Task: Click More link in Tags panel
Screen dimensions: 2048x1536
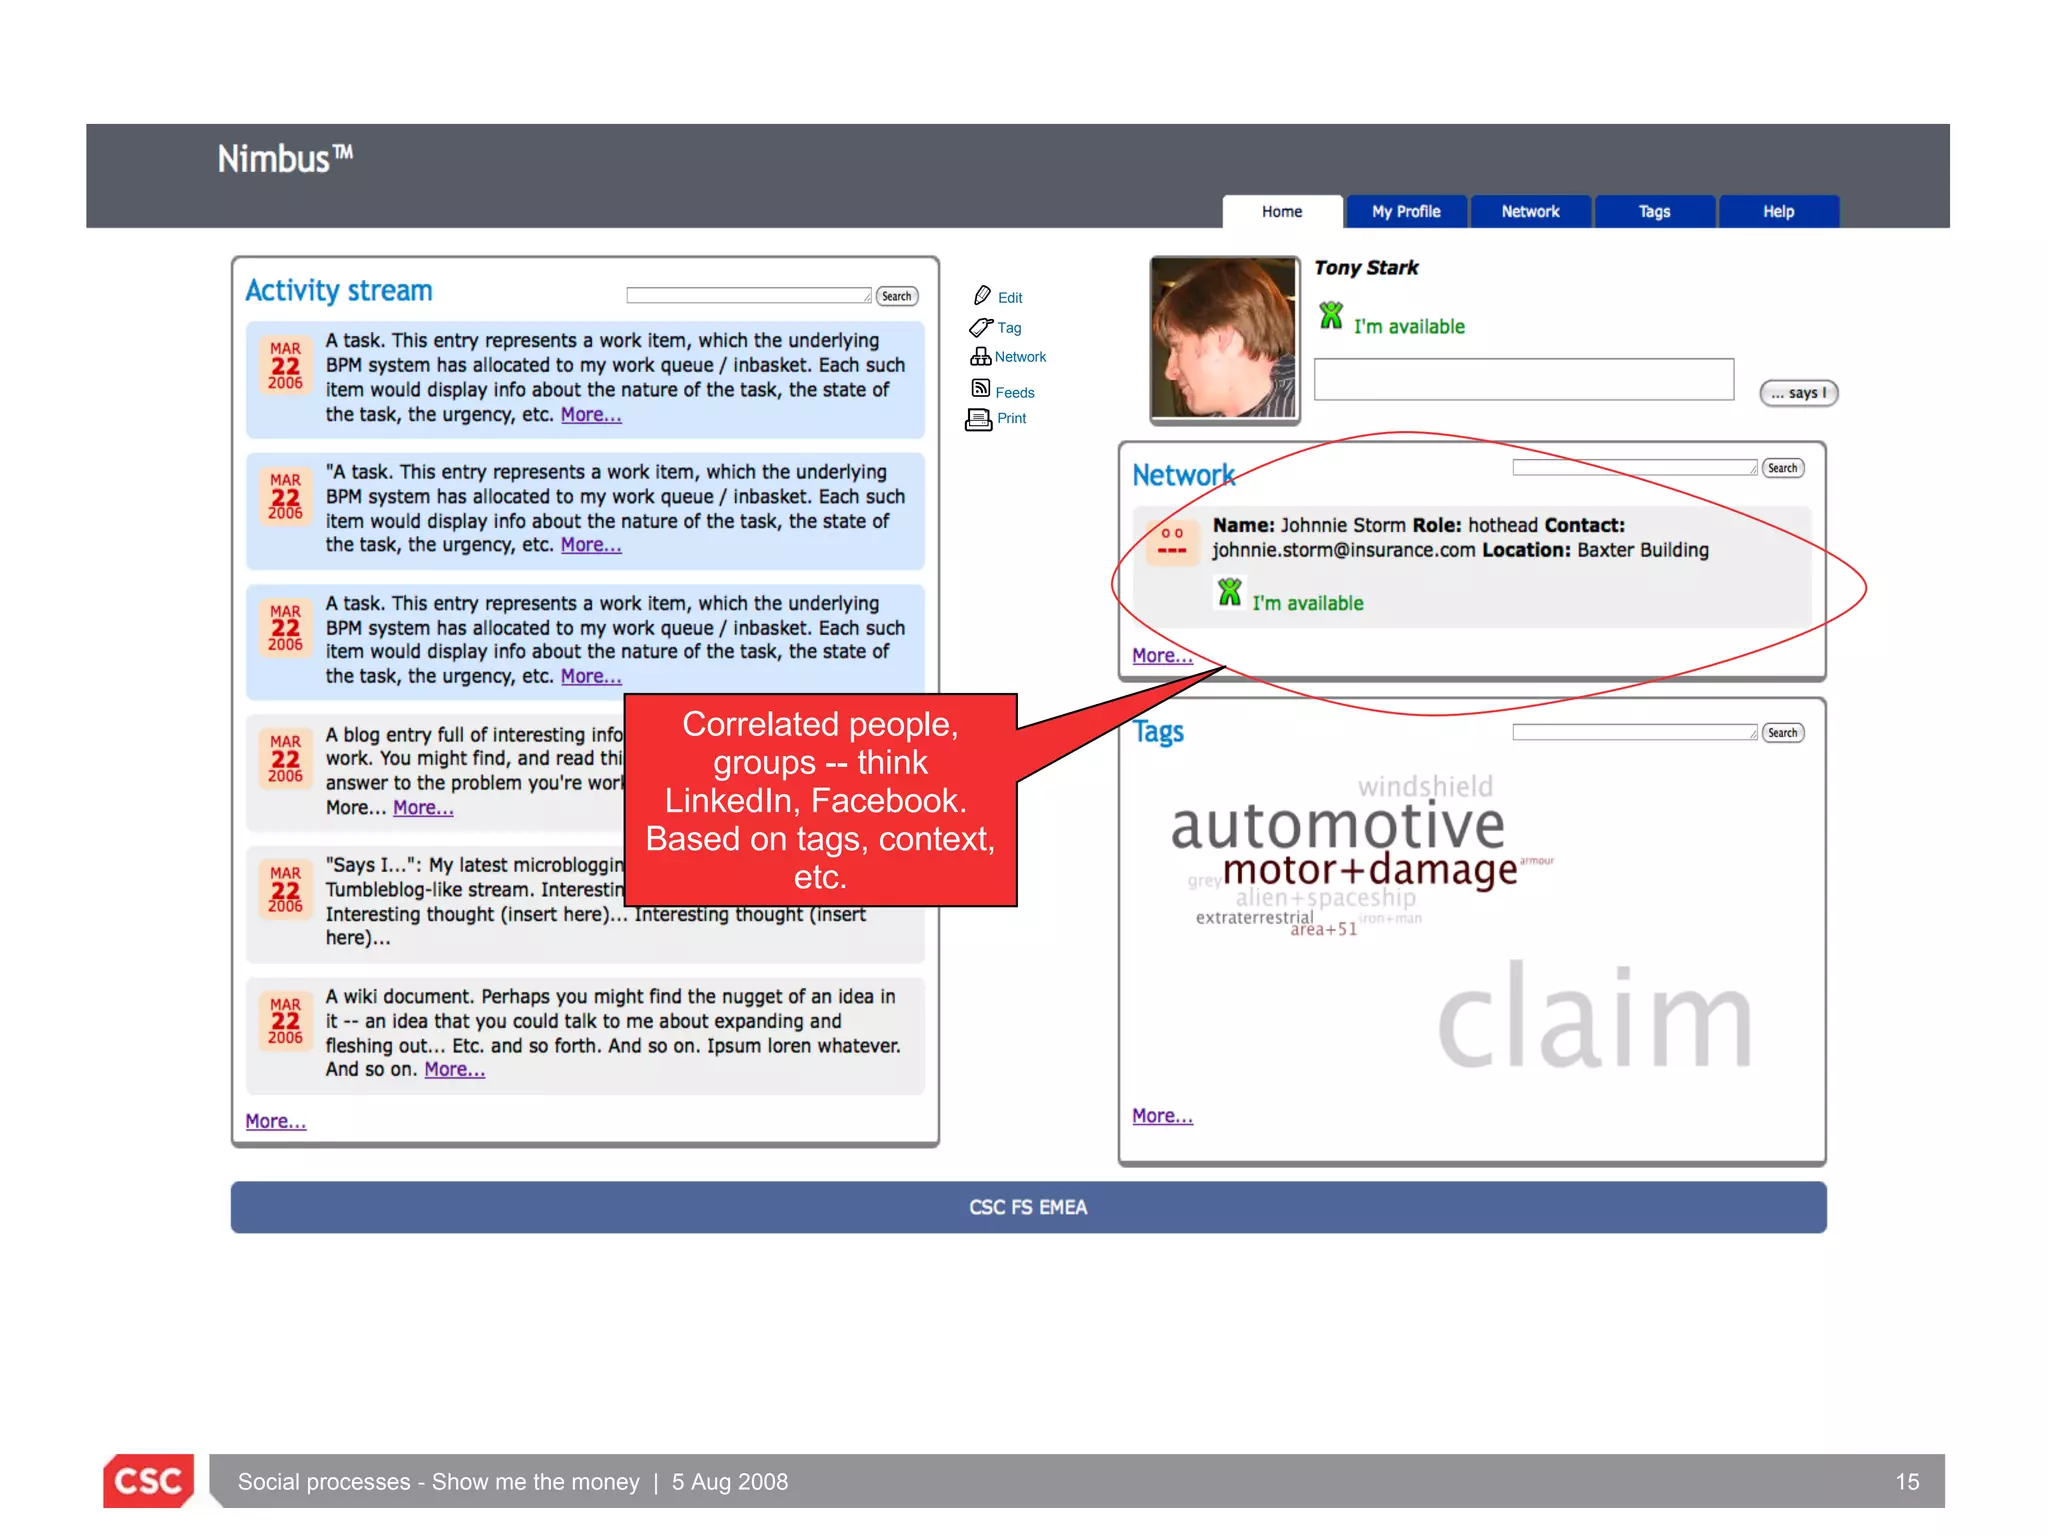Action: pyautogui.click(x=1162, y=1115)
